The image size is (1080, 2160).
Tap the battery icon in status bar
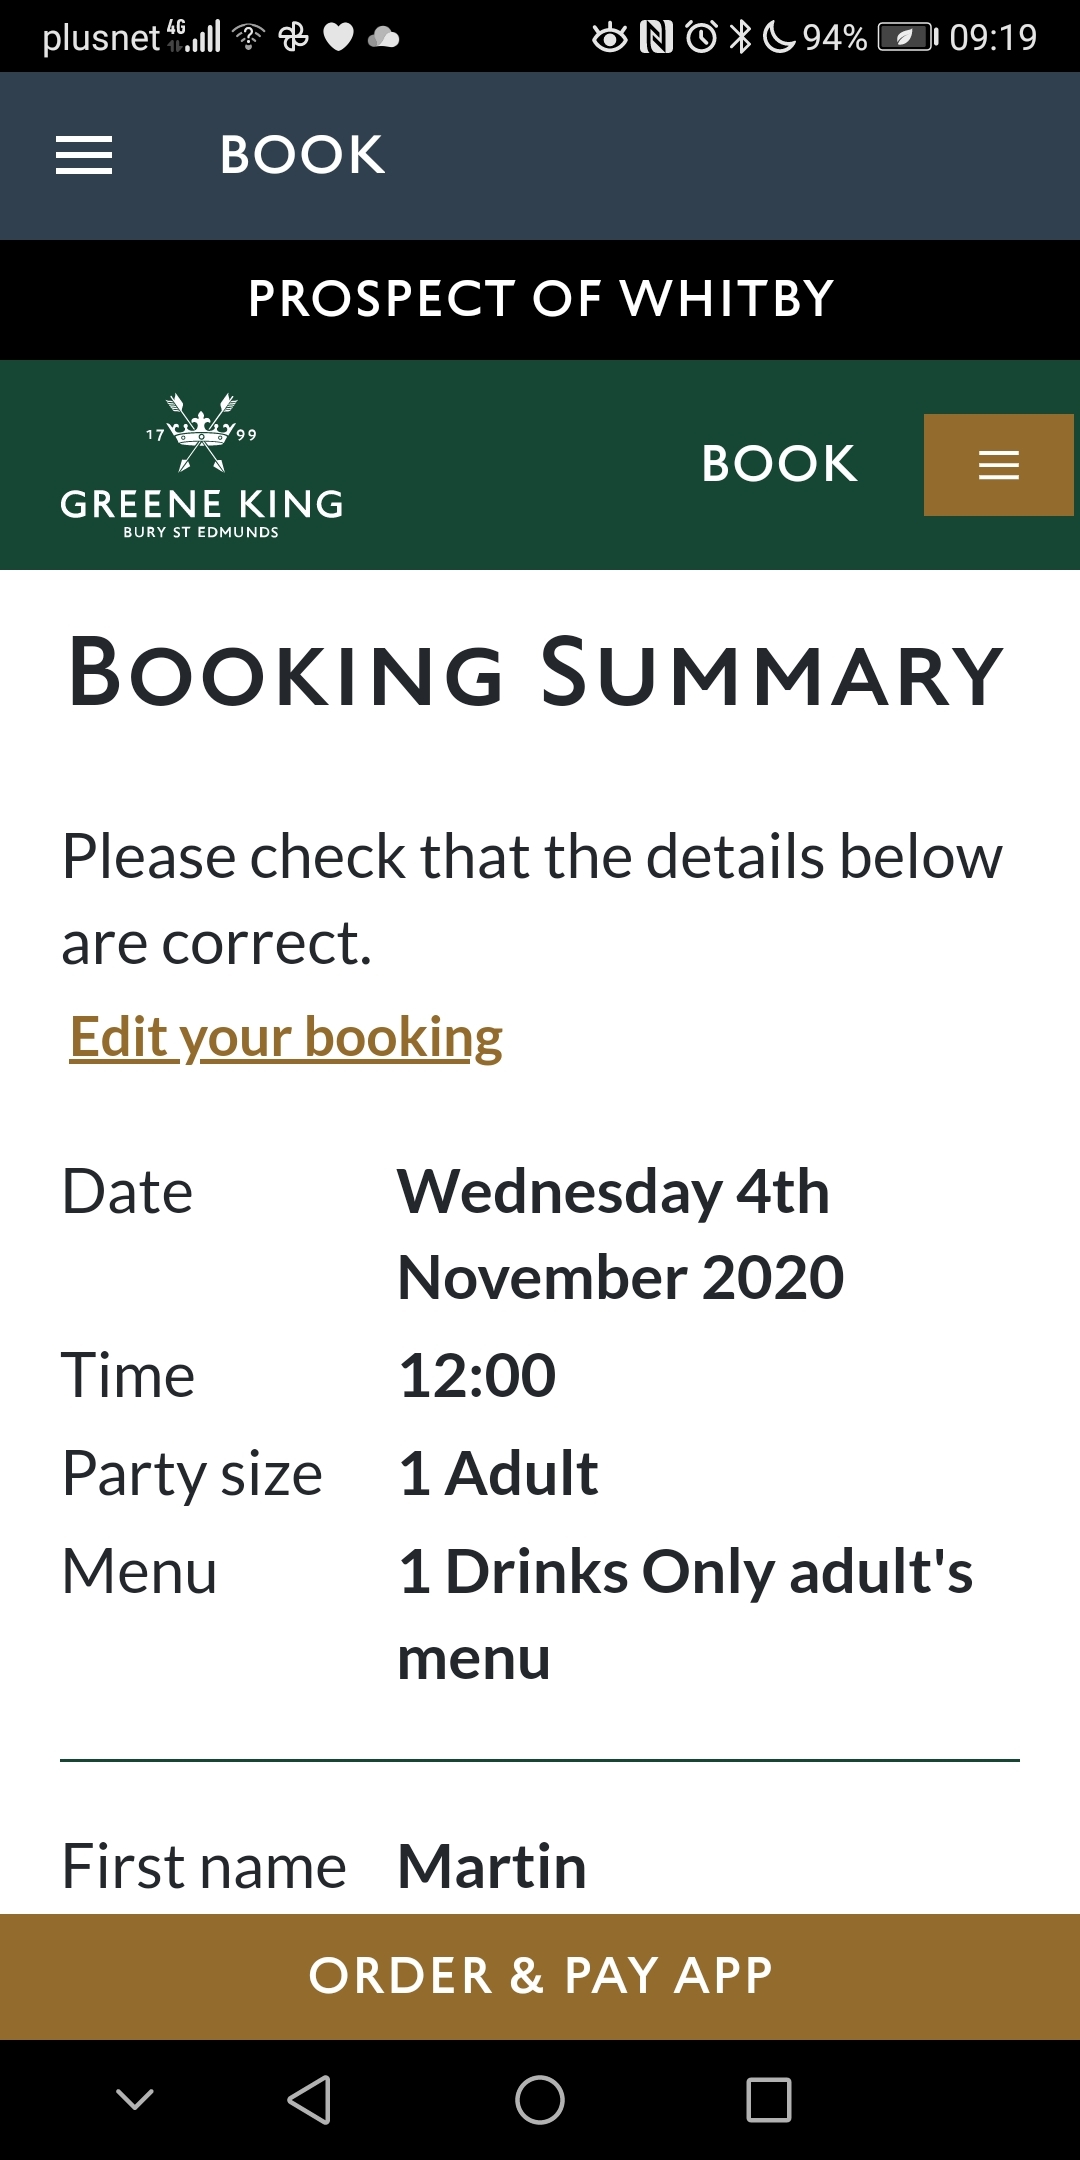pos(906,38)
